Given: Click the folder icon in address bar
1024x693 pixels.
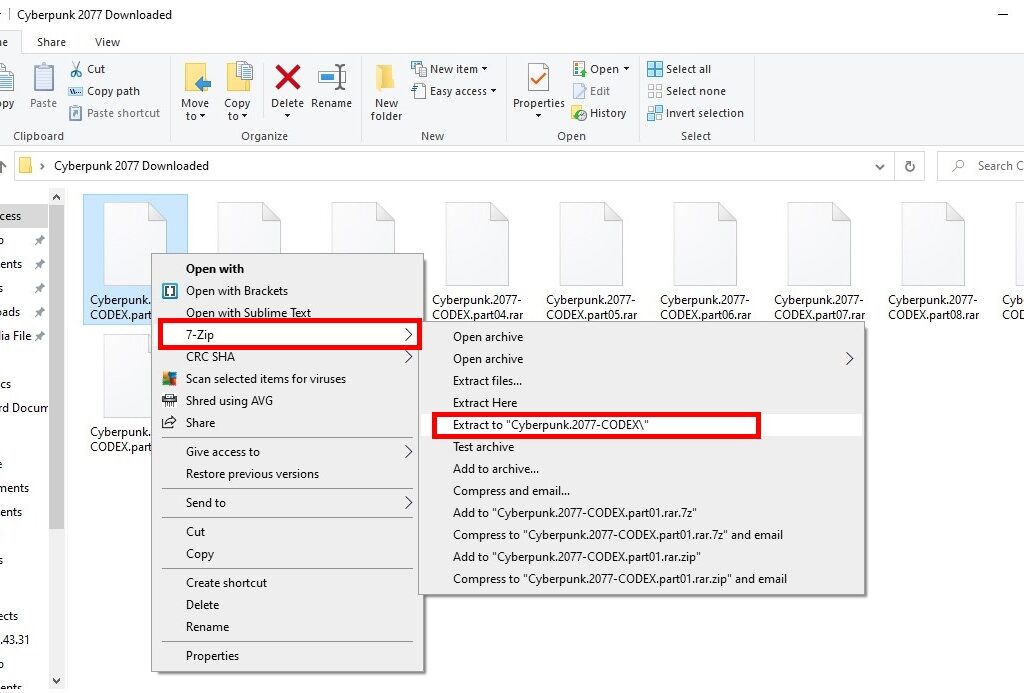Looking at the screenshot, I should 25,165.
